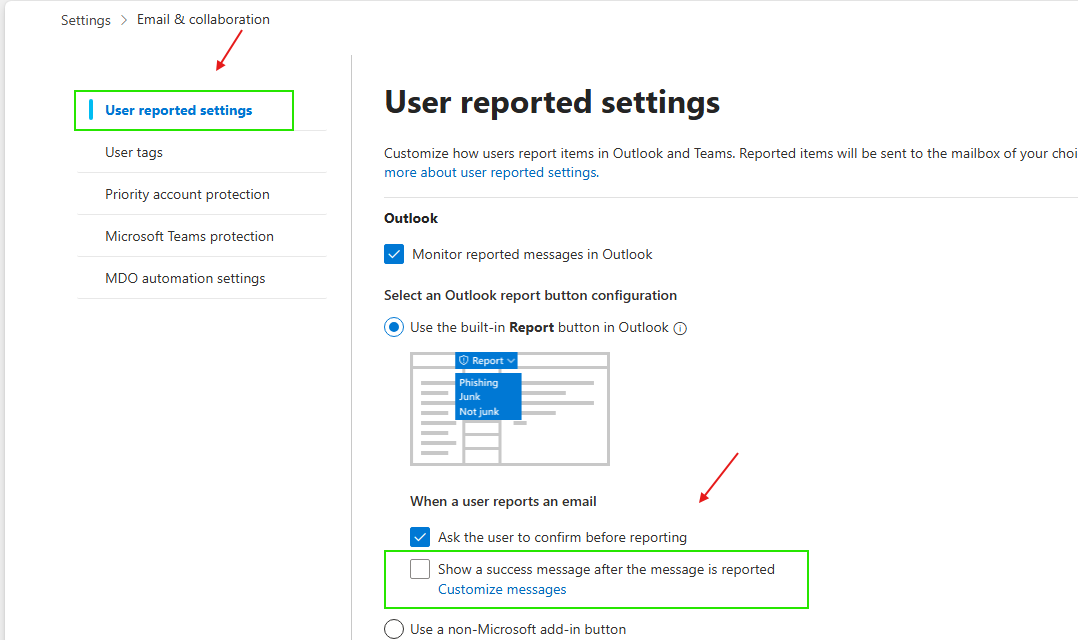Click the 'When a user reports an email' heading
Image resolution: width=1078 pixels, height=640 pixels.
503,501
